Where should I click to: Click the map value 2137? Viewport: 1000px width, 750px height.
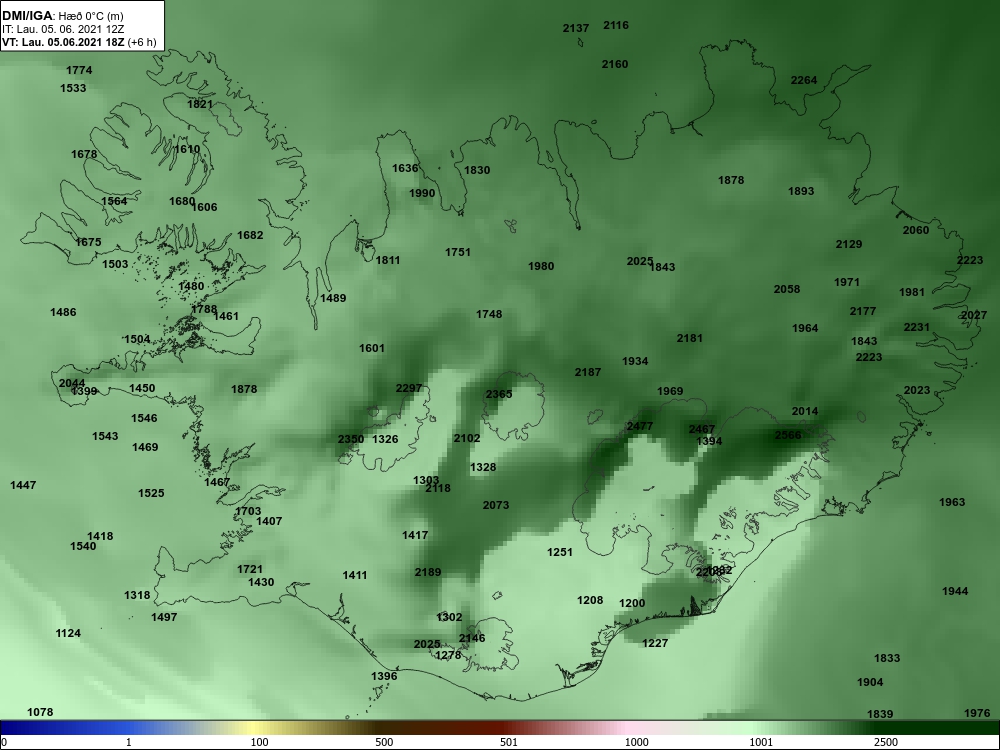point(576,28)
